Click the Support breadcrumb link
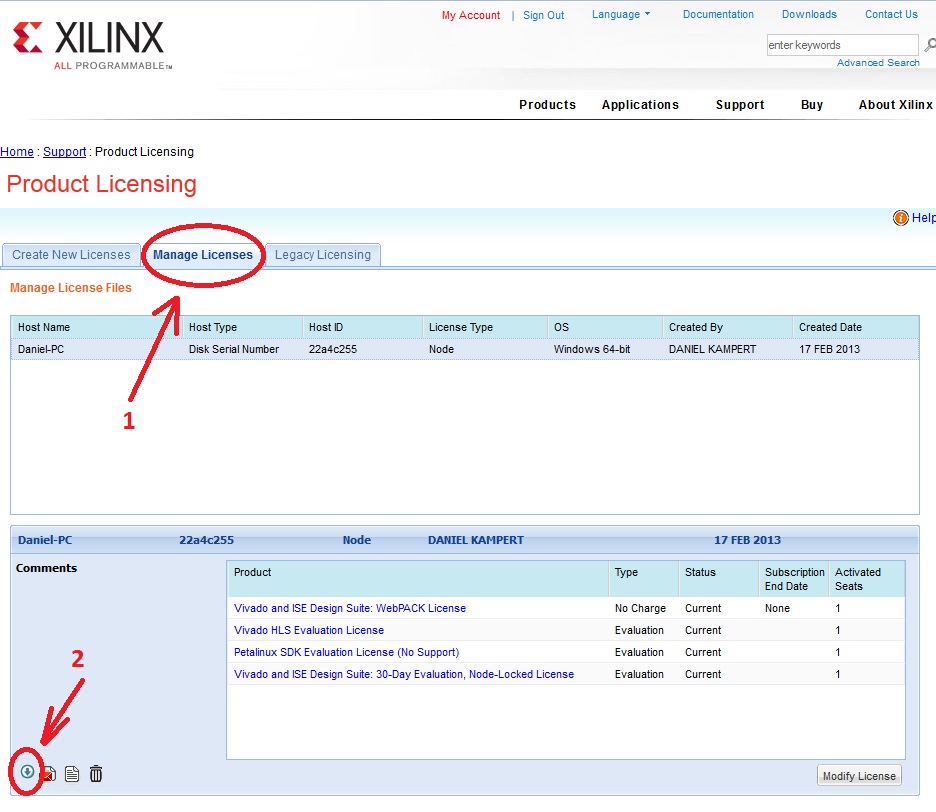Image resolution: width=936 pixels, height=812 pixels. click(64, 152)
